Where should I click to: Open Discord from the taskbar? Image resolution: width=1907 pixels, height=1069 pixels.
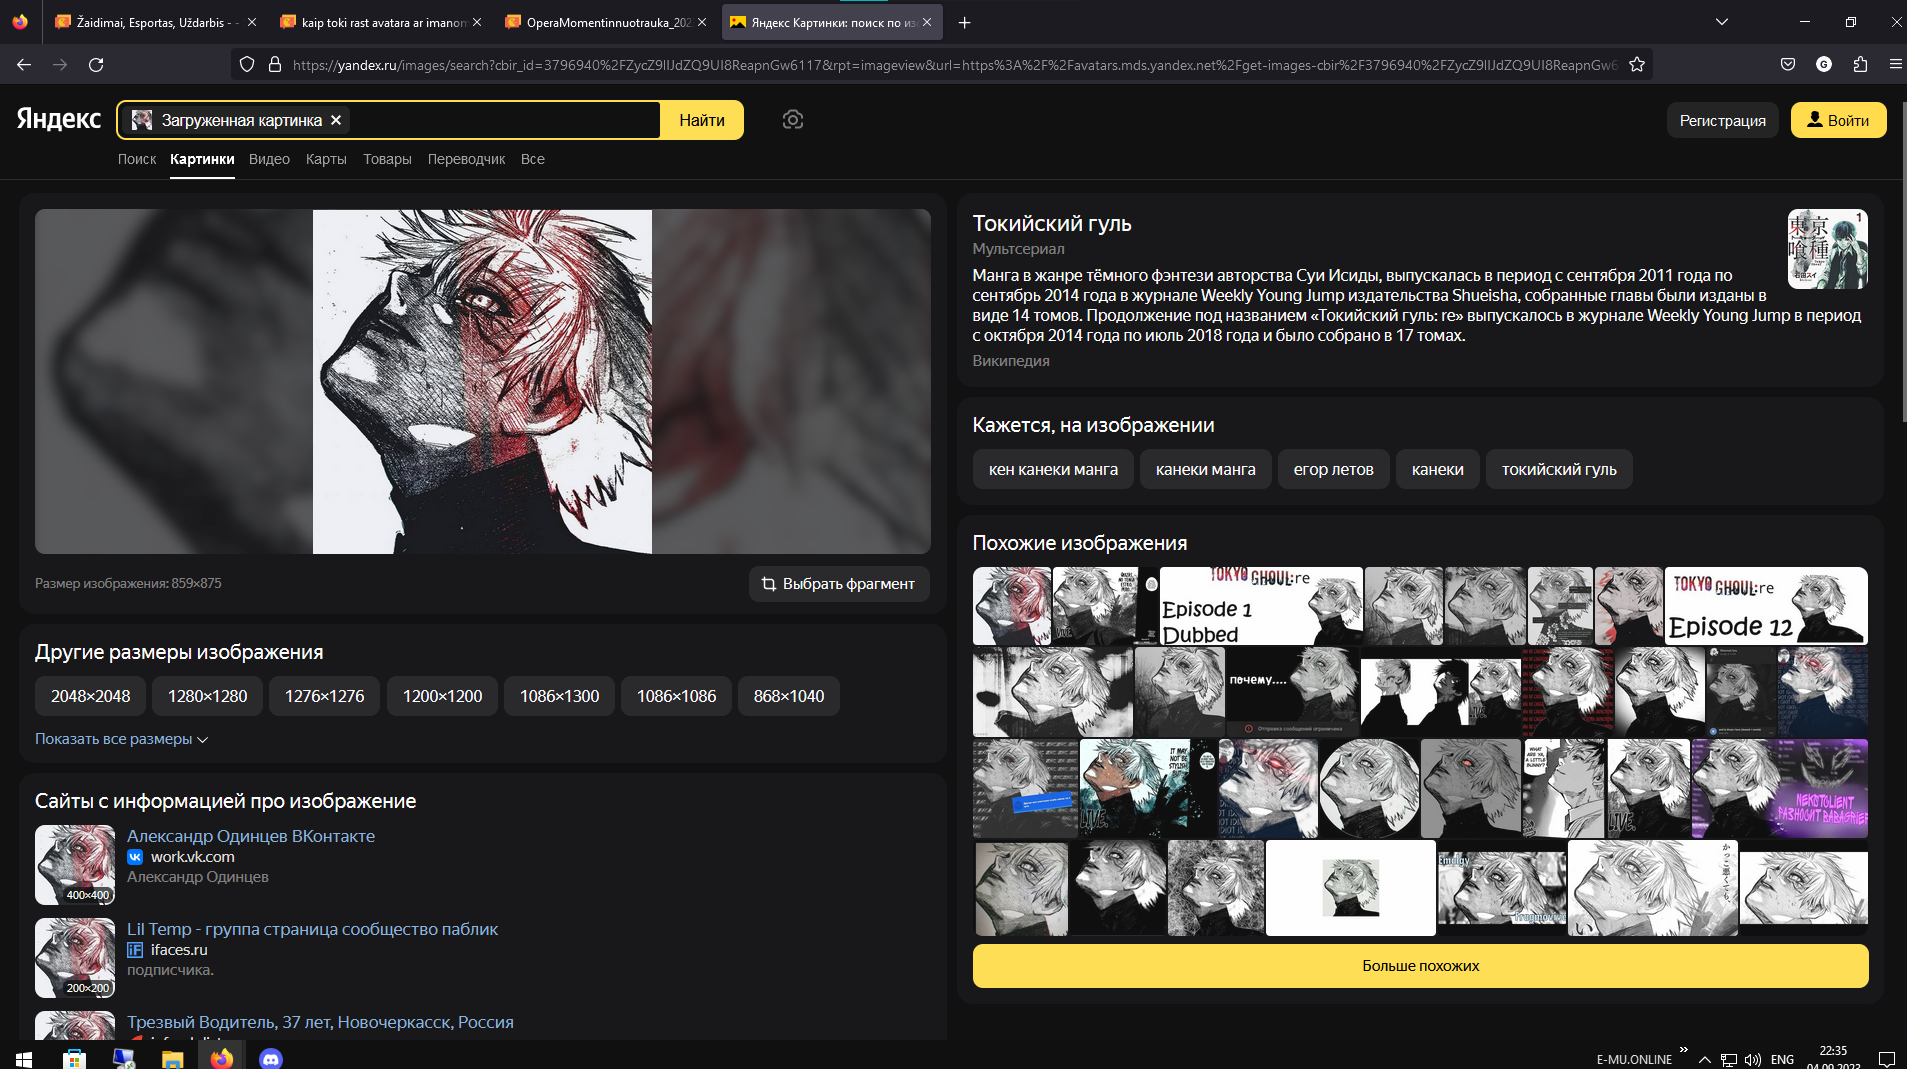tap(270, 1058)
